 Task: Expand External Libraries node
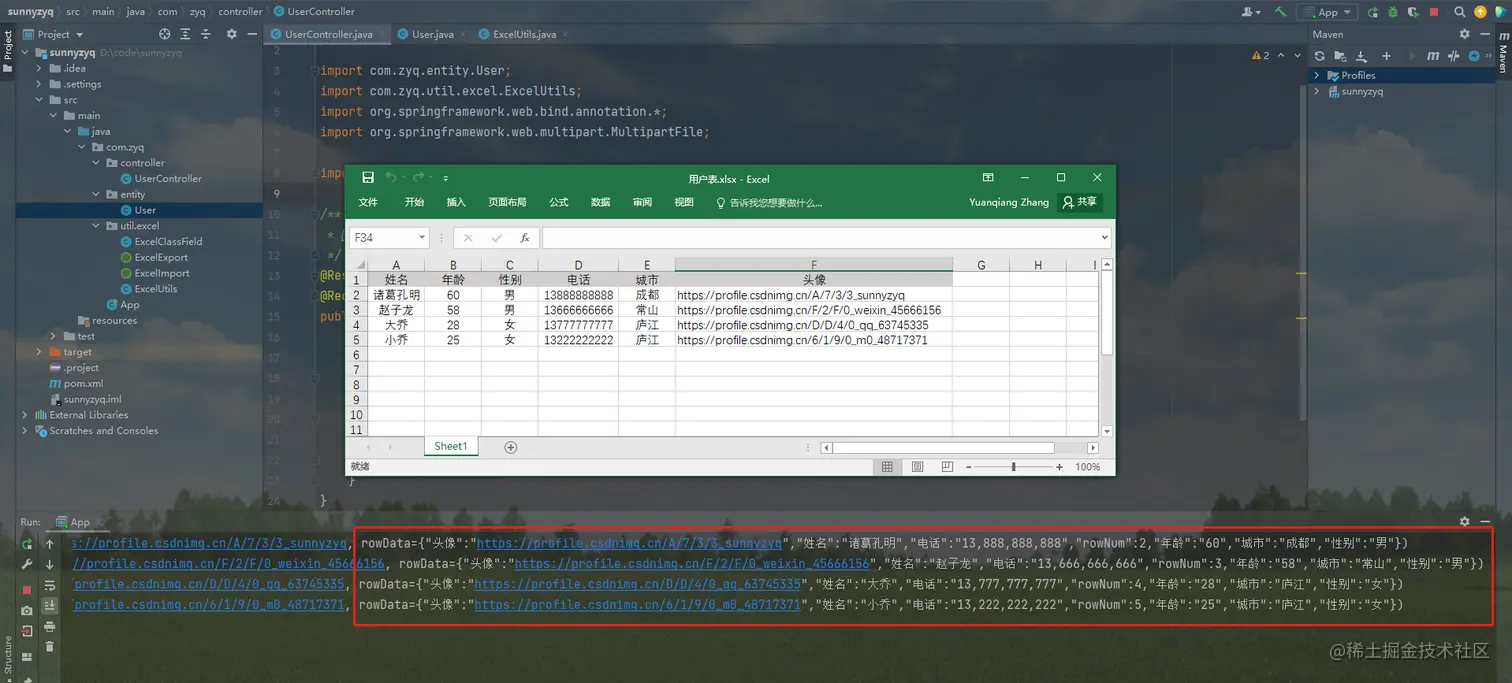coord(25,415)
